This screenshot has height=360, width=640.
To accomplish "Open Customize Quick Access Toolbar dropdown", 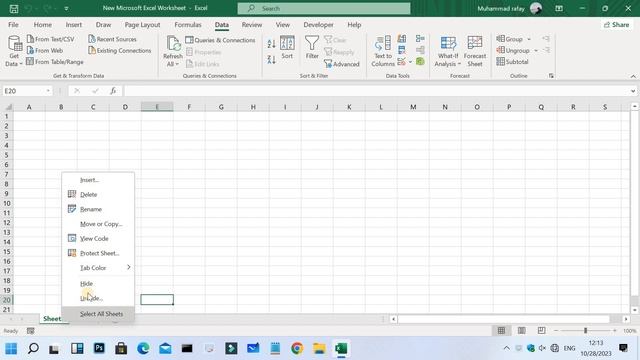I will point(67,8).
